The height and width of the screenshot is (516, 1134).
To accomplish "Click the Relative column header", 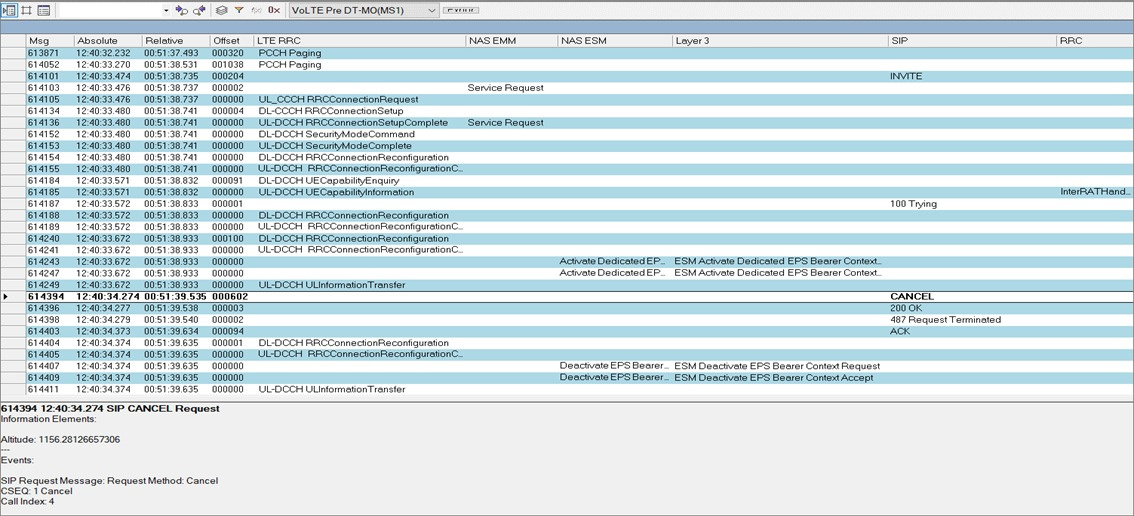I will pyautogui.click(x=175, y=41).
